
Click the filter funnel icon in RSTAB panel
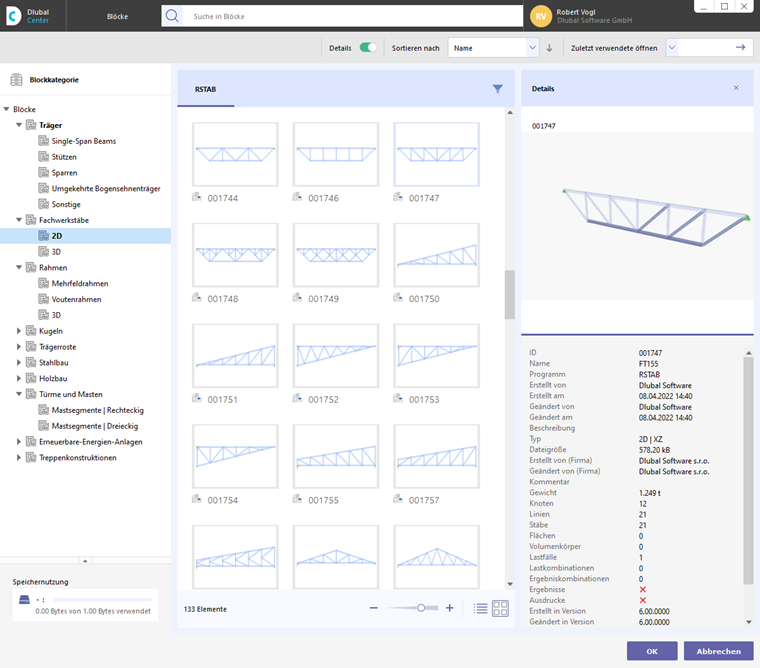[497, 89]
